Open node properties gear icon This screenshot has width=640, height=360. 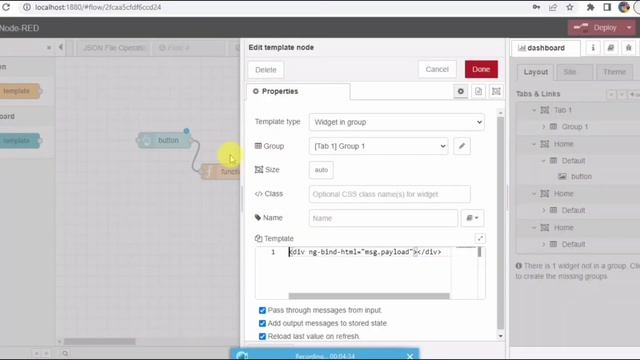click(460, 91)
